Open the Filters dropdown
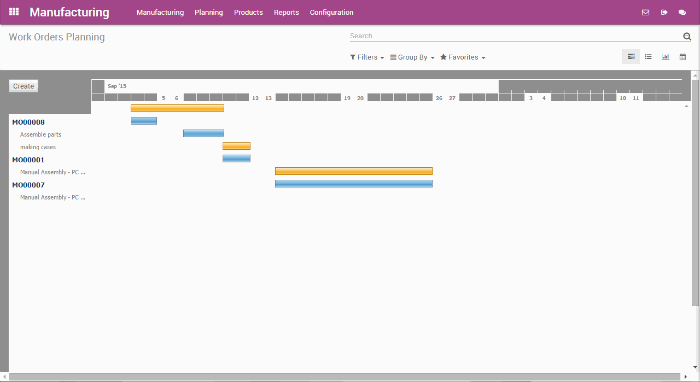 (x=367, y=57)
